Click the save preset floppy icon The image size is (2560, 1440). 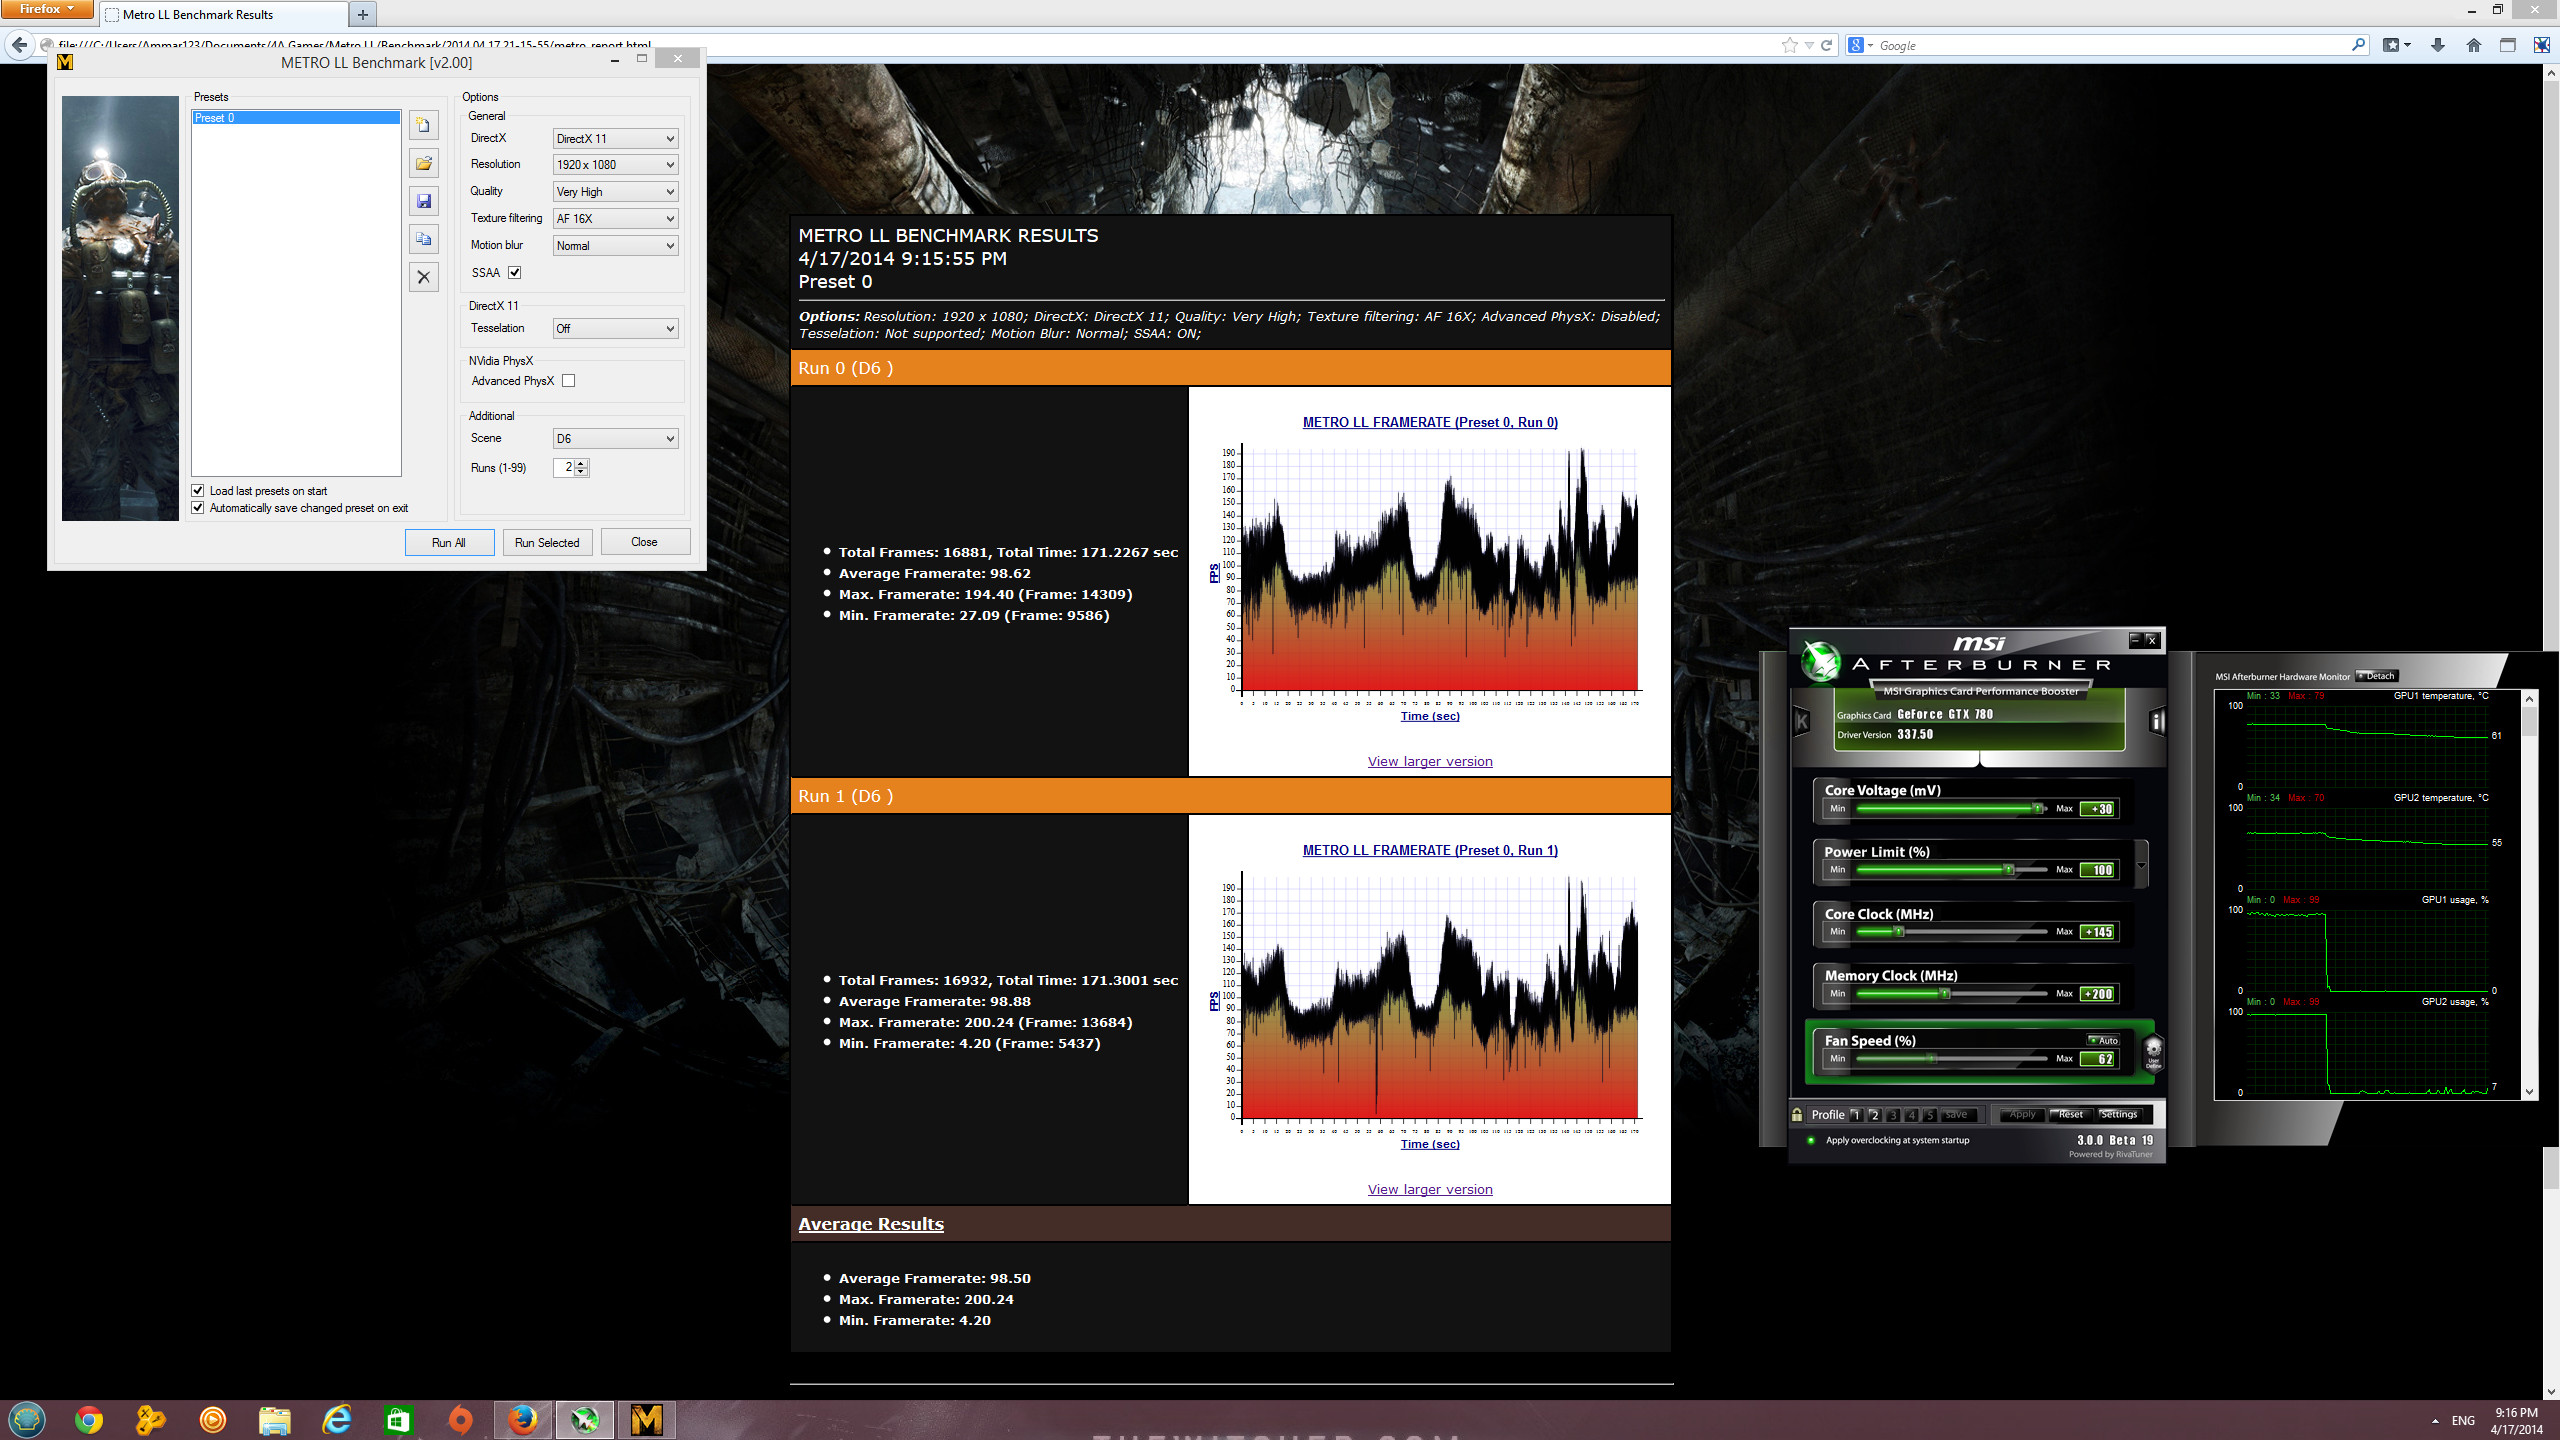click(x=424, y=202)
